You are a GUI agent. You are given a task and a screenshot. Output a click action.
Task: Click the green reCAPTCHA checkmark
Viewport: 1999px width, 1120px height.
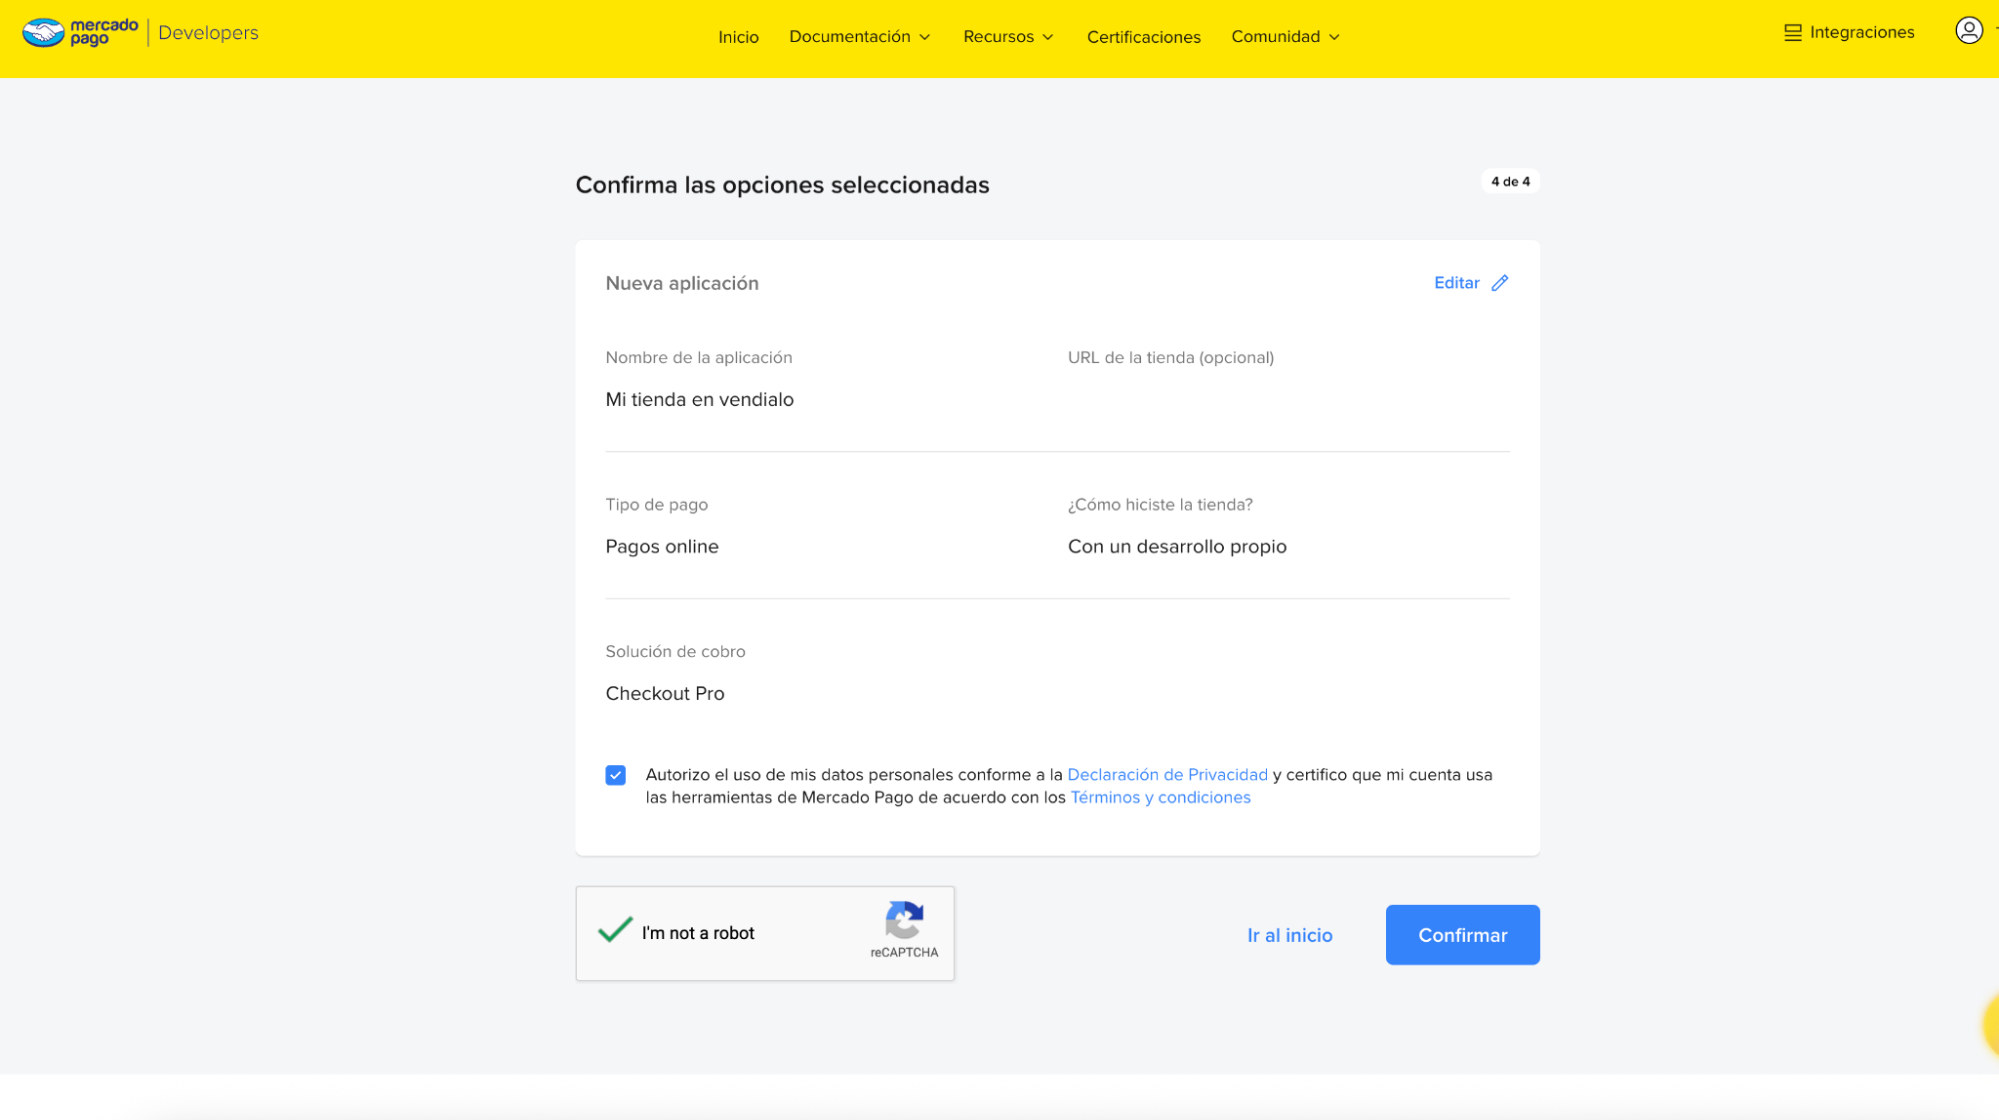pos(615,930)
